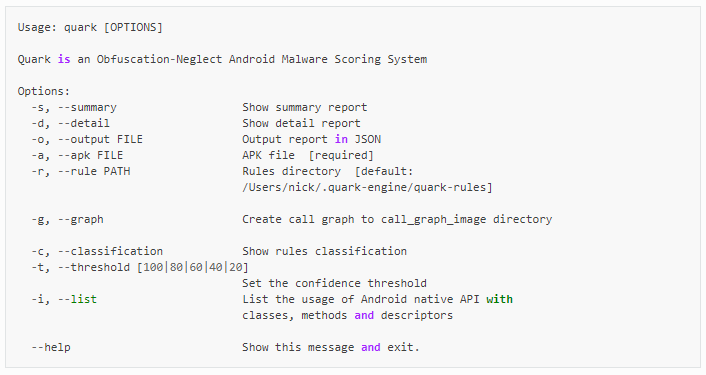Image resolution: width=706 pixels, height=375 pixels.
Task: Click the '/Users/nick/.quark-engine/quark-rules]' path
Action: coord(367,187)
